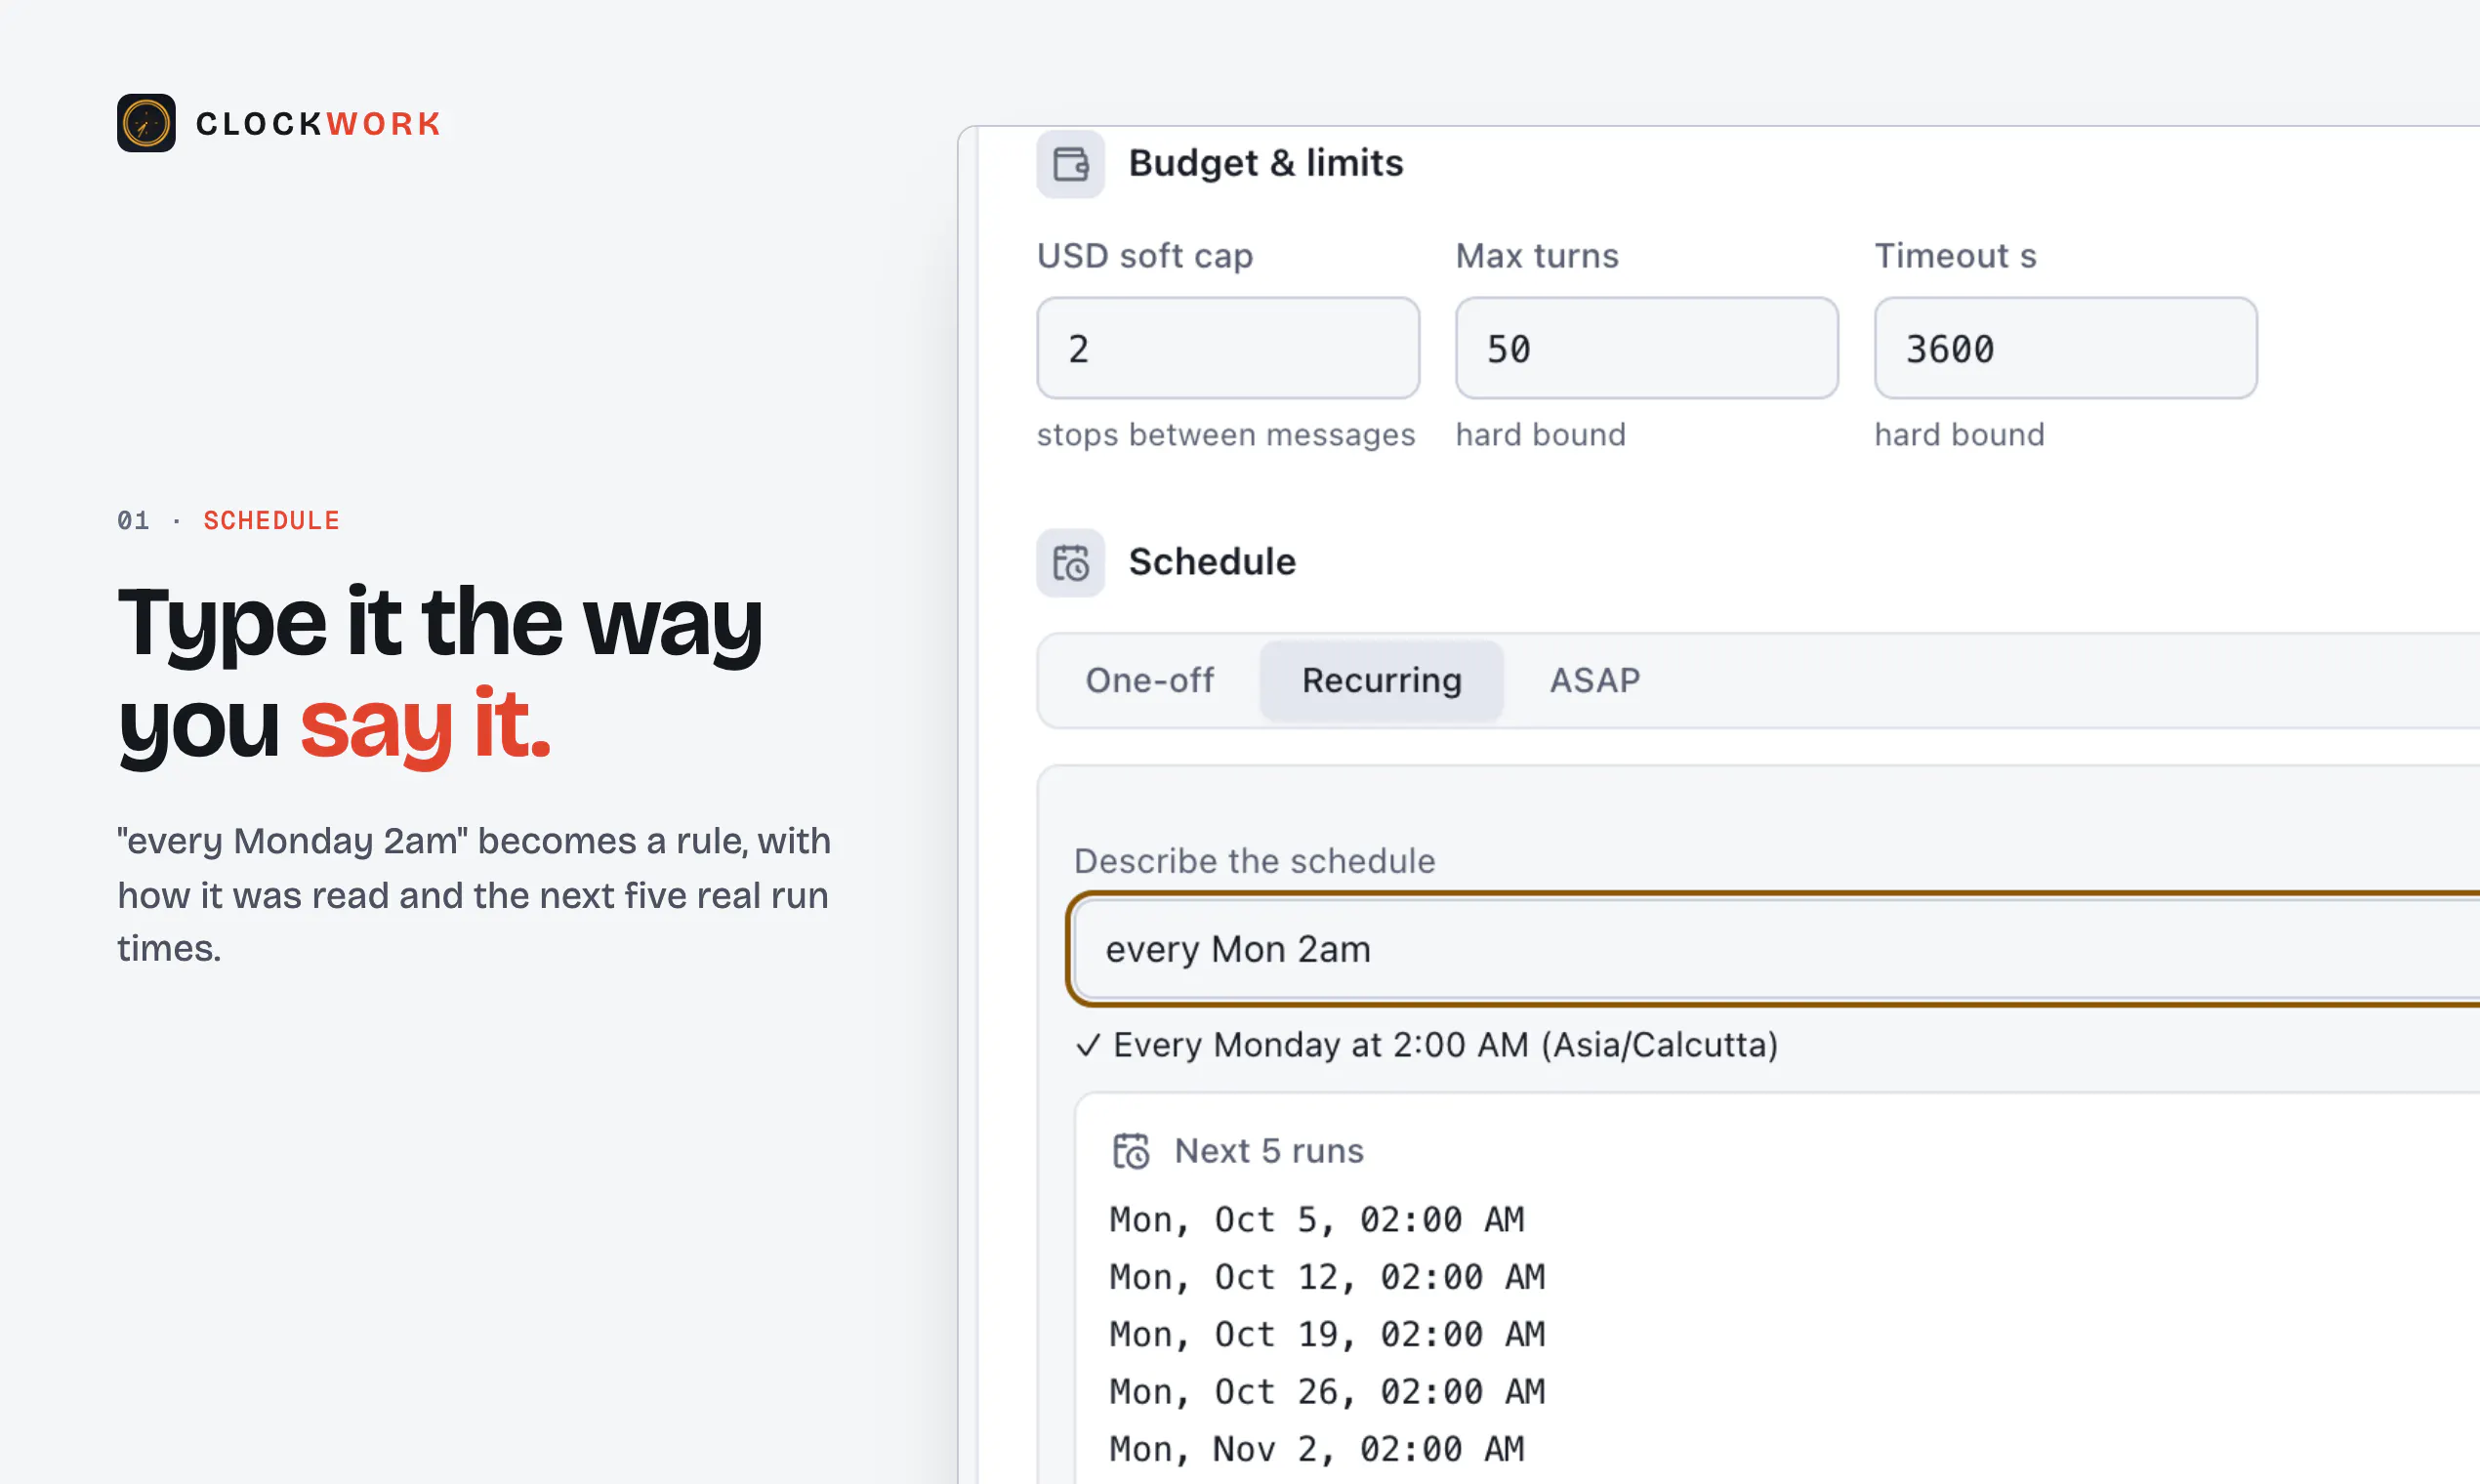Click the USD soft cap label

click(x=1144, y=256)
